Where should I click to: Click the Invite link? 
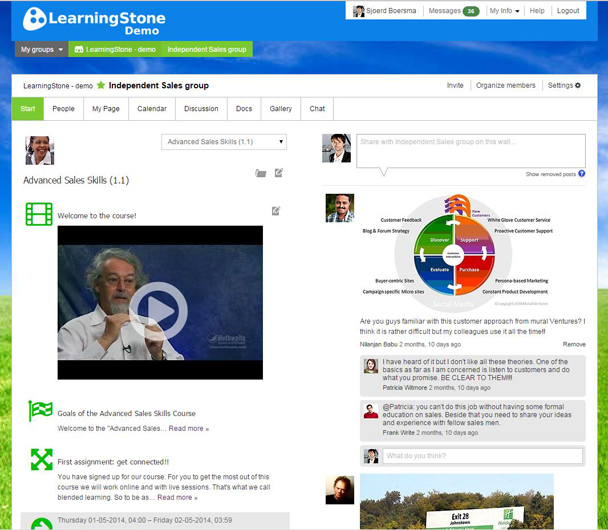pos(455,86)
